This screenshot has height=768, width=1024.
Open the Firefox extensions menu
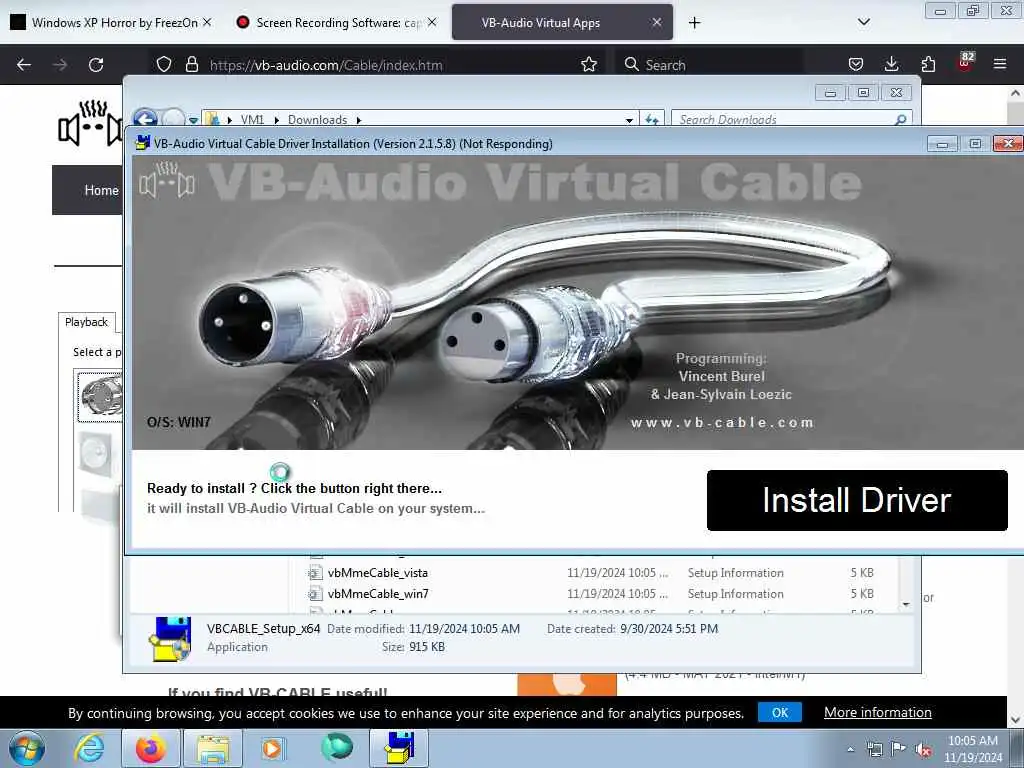(x=928, y=64)
